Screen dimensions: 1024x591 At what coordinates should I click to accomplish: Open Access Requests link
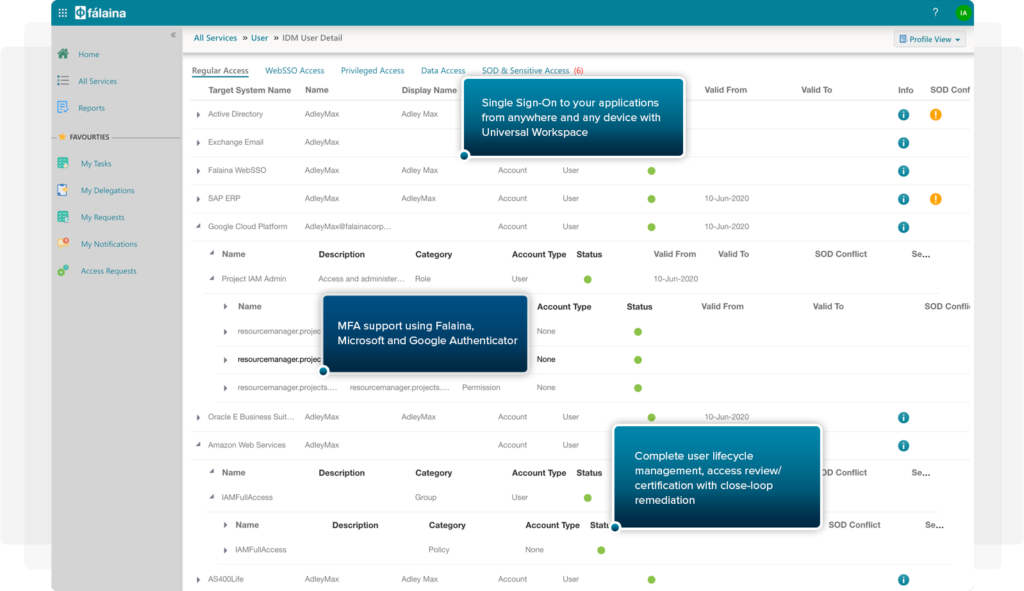(108, 270)
